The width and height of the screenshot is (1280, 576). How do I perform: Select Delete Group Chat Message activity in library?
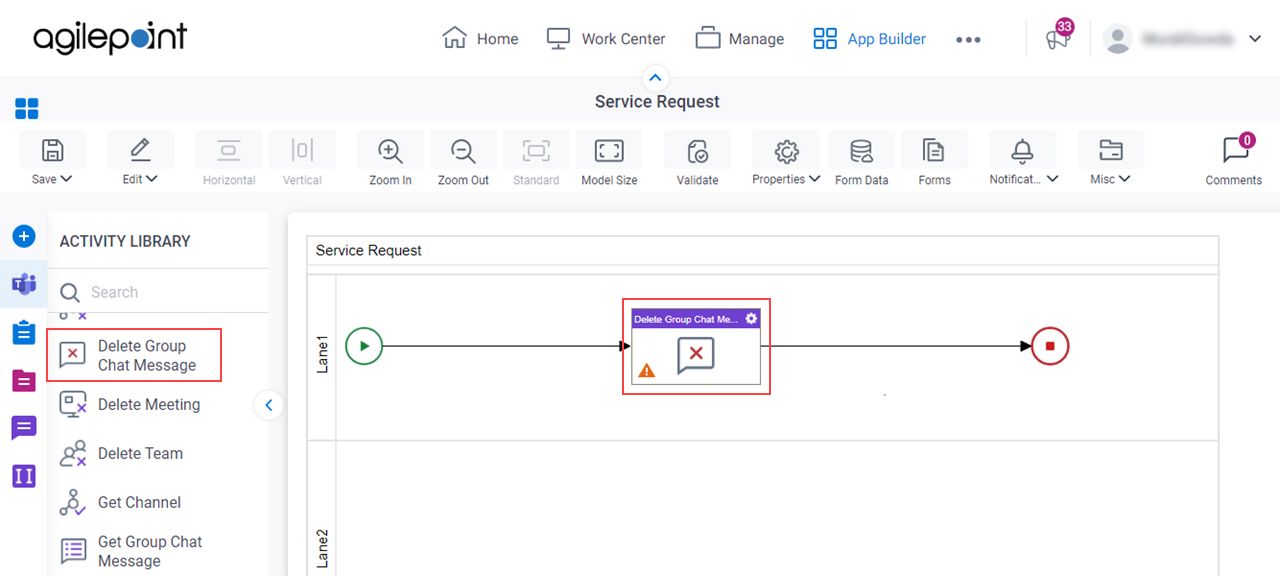tap(134, 355)
